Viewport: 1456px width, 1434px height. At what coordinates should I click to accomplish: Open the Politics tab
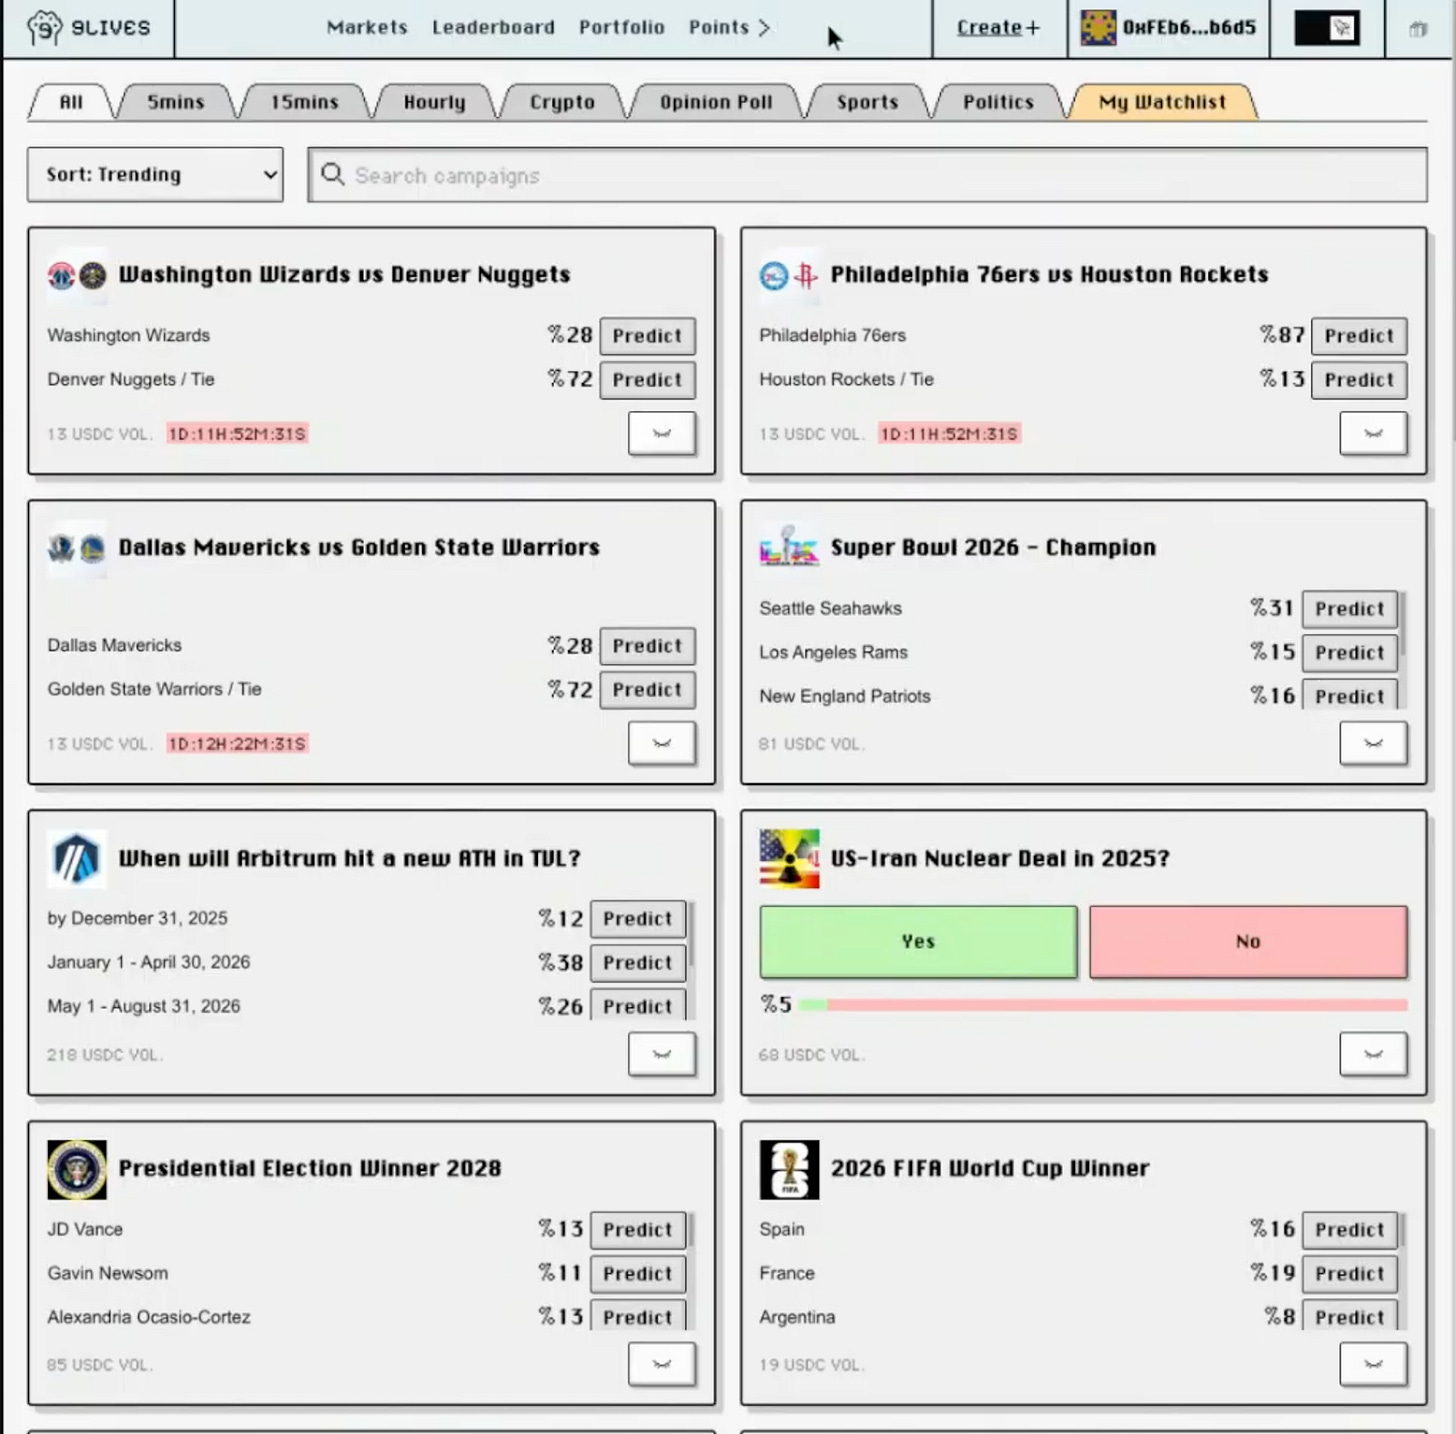pos(998,102)
